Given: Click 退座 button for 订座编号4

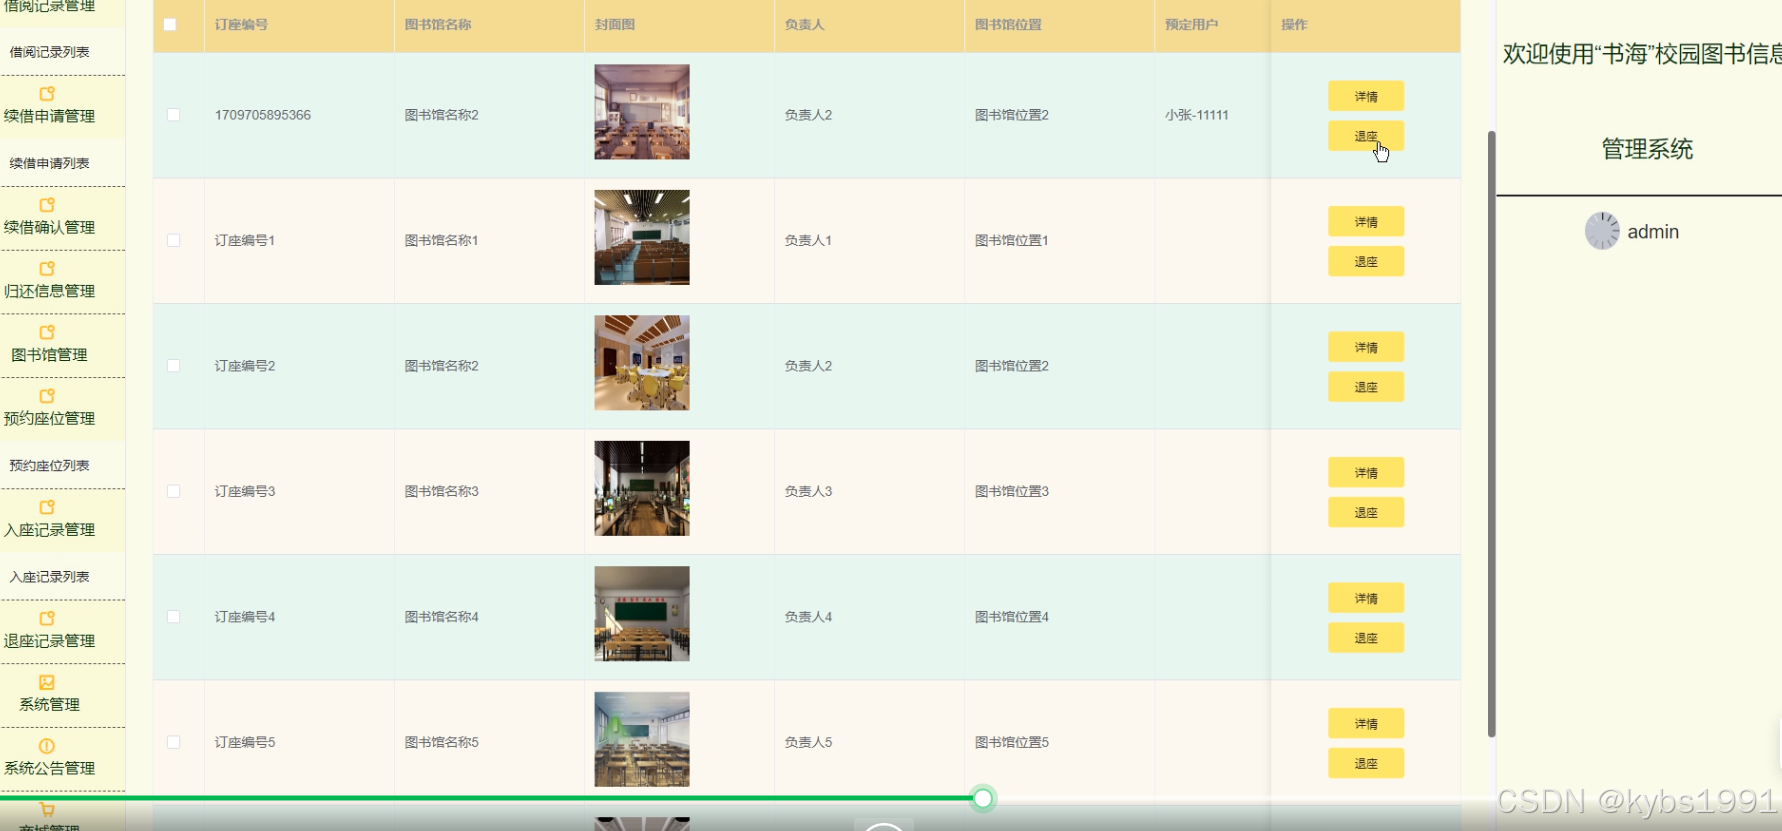Looking at the screenshot, I should click(x=1366, y=638).
